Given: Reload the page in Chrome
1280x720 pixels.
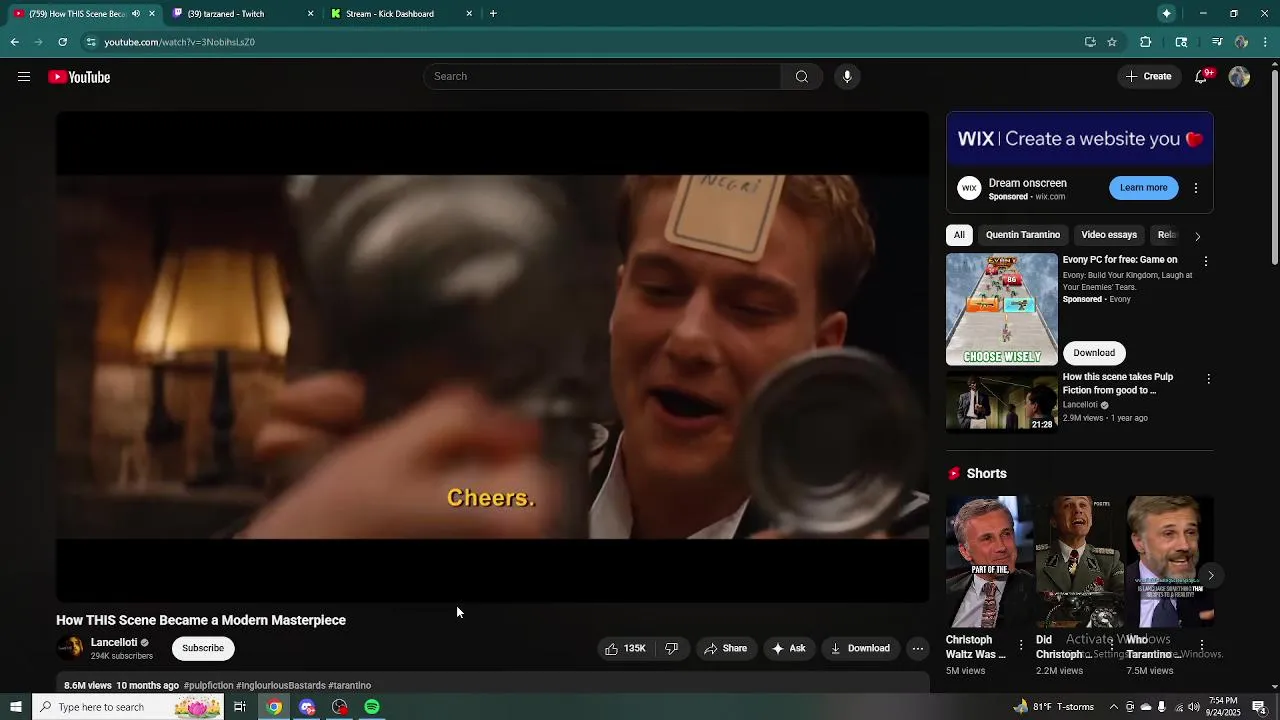Looking at the screenshot, I should (62, 42).
